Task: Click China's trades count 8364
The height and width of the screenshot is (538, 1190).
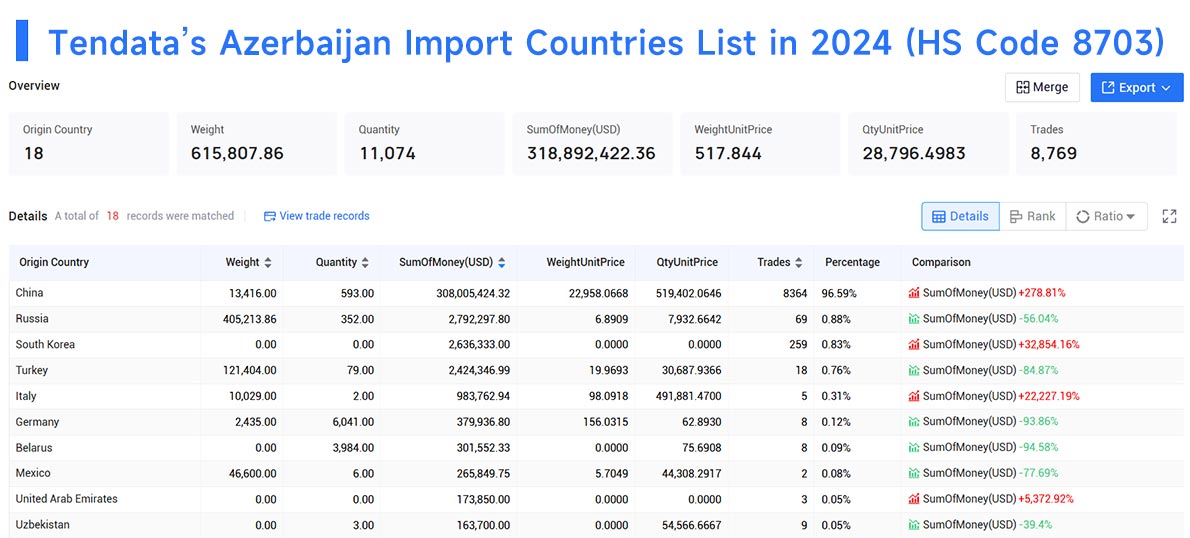Action: (795, 293)
